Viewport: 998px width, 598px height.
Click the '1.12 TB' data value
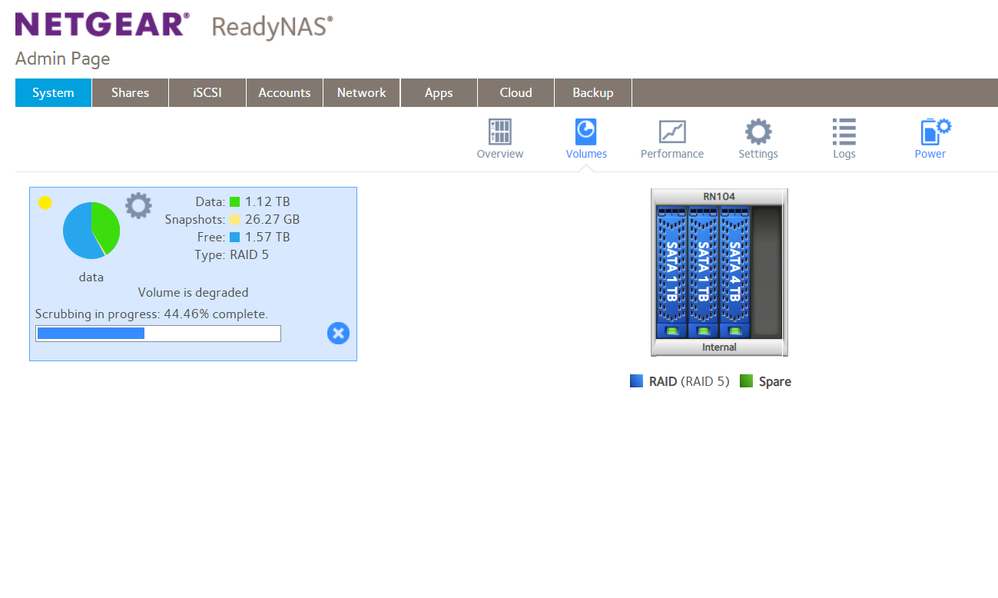point(267,202)
